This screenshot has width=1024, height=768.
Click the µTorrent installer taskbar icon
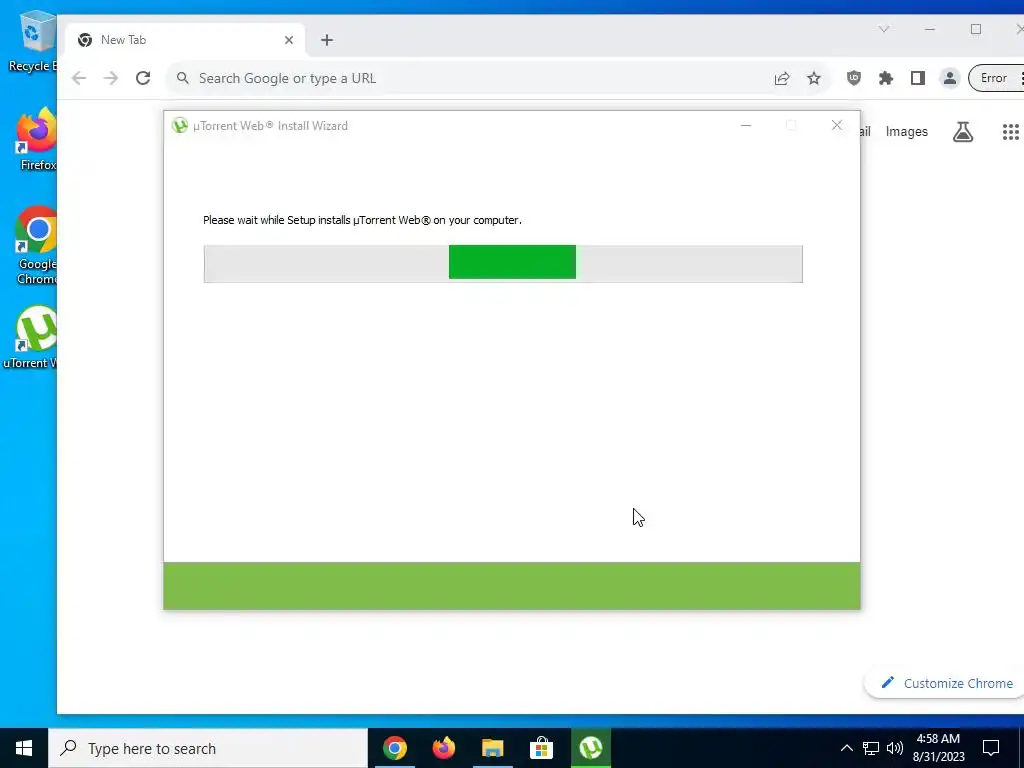(x=590, y=748)
